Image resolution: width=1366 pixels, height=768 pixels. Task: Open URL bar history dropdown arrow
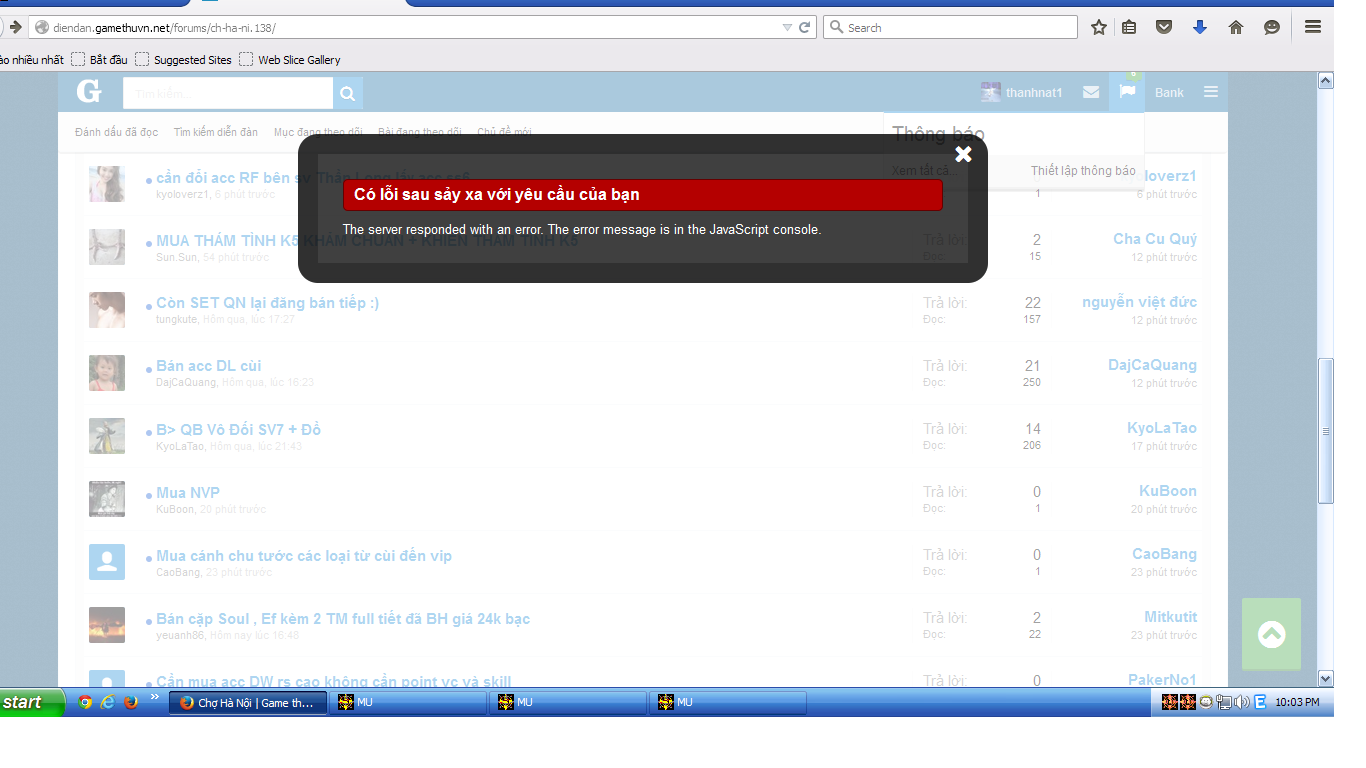coord(787,27)
